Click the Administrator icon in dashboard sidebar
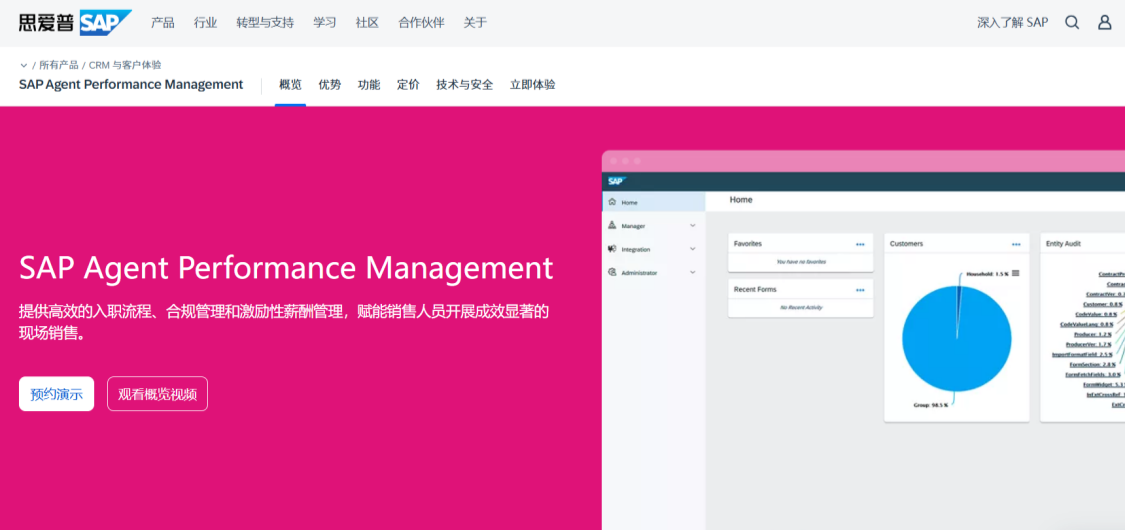 pyautogui.click(x=612, y=273)
